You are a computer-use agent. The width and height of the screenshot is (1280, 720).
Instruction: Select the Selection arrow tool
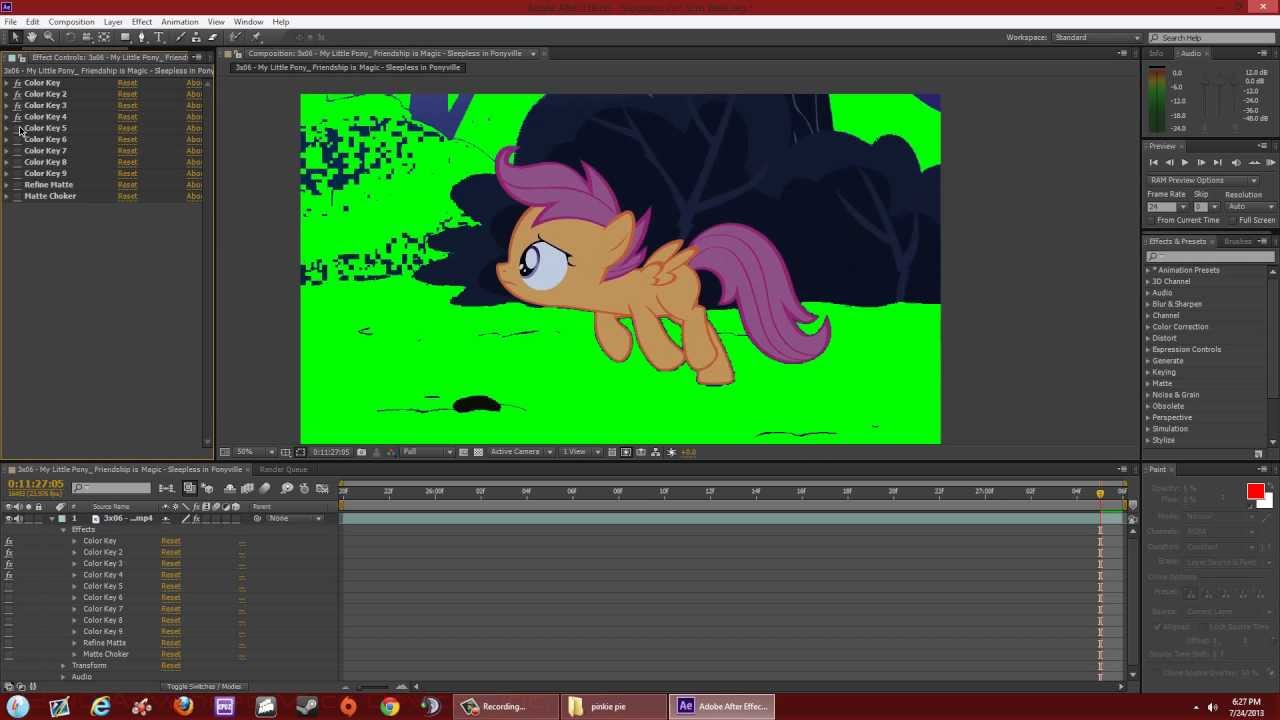[15, 37]
